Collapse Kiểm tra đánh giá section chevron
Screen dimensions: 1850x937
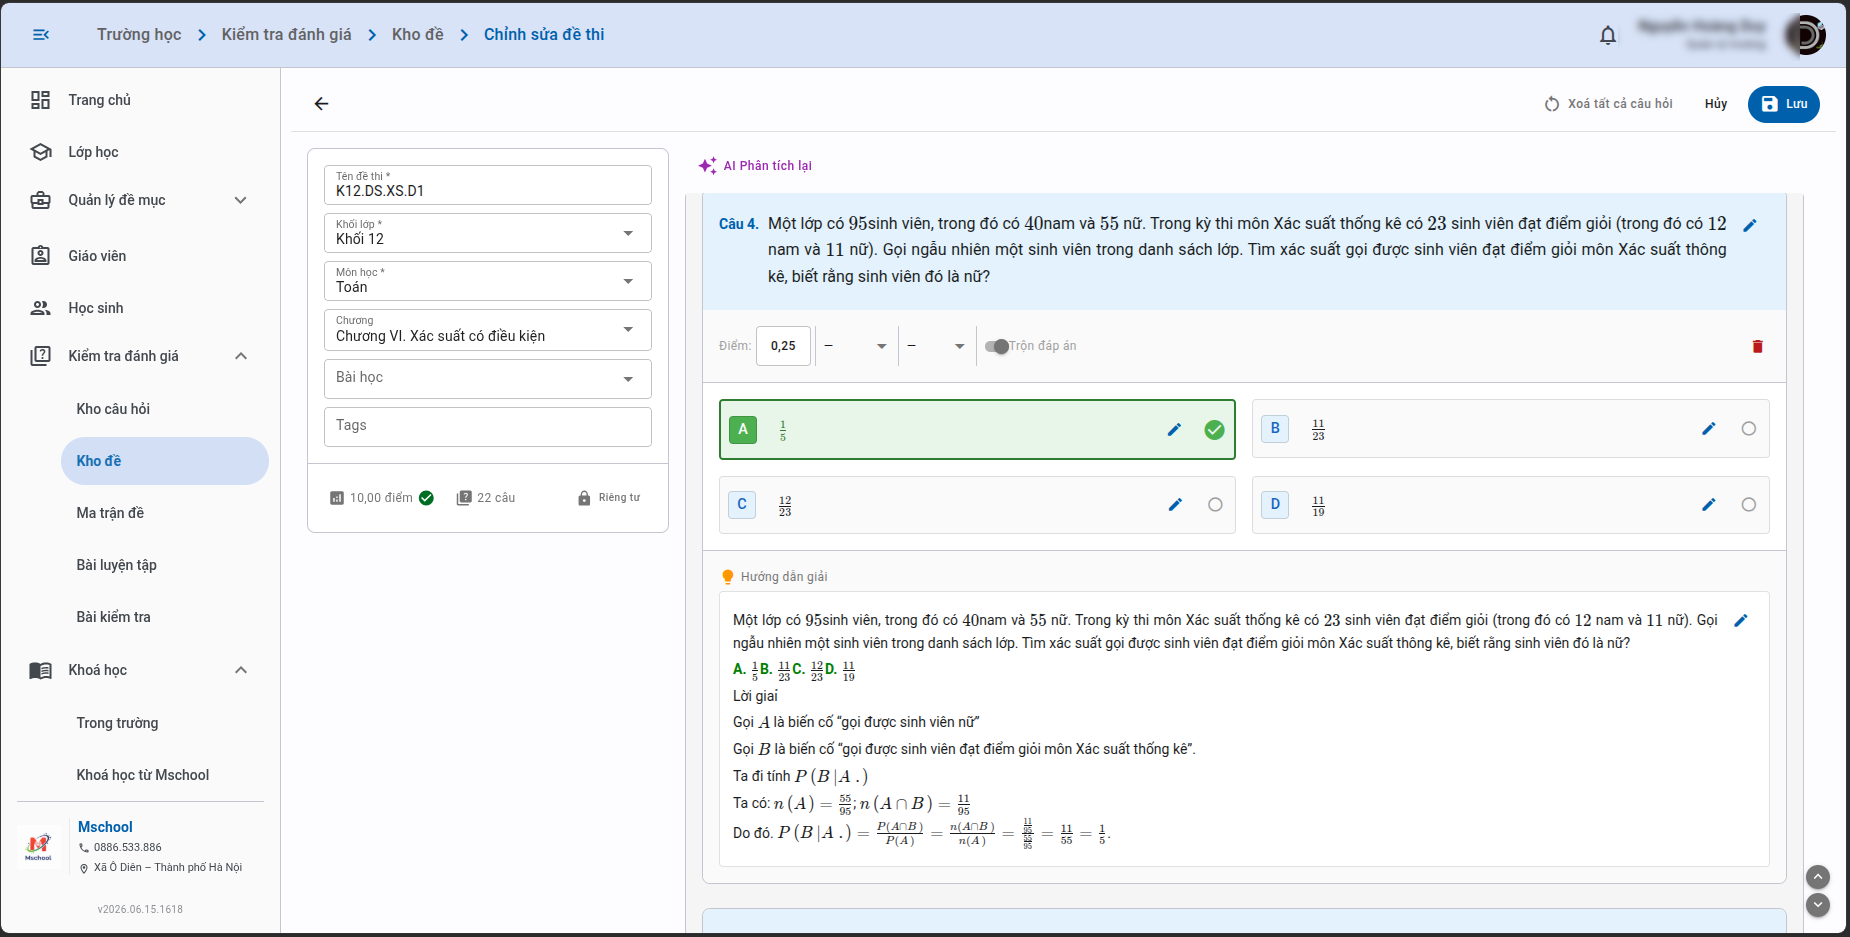tap(241, 356)
